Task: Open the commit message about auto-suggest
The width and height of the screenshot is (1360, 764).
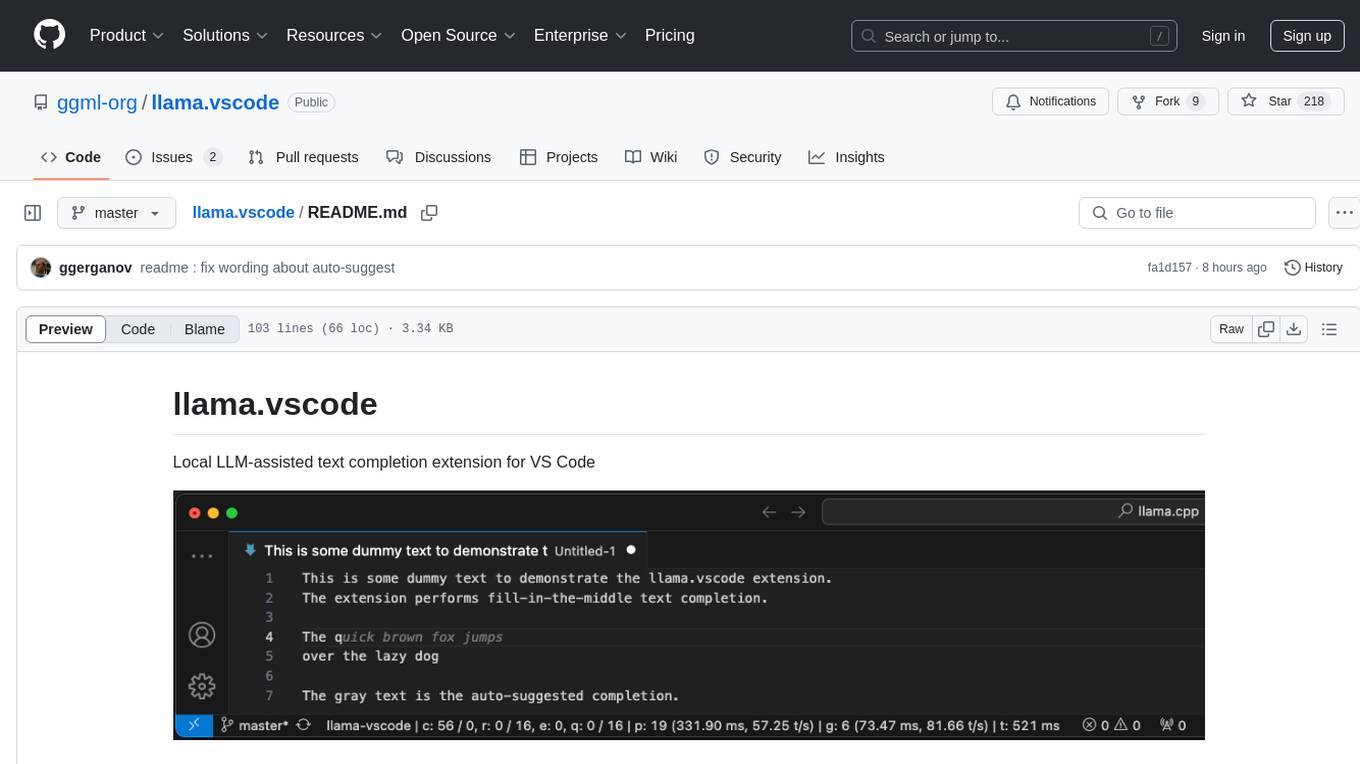Action: tap(267, 268)
